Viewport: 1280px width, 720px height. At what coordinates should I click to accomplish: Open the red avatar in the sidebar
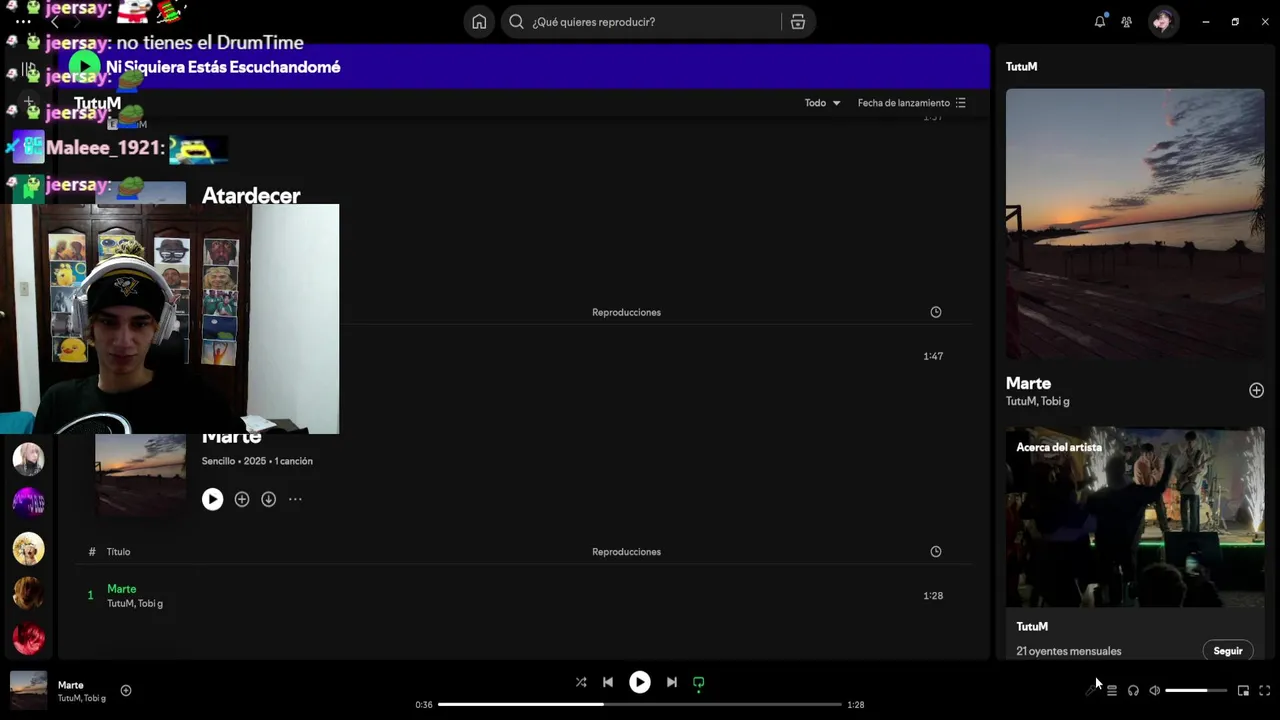pyautogui.click(x=28, y=638)
